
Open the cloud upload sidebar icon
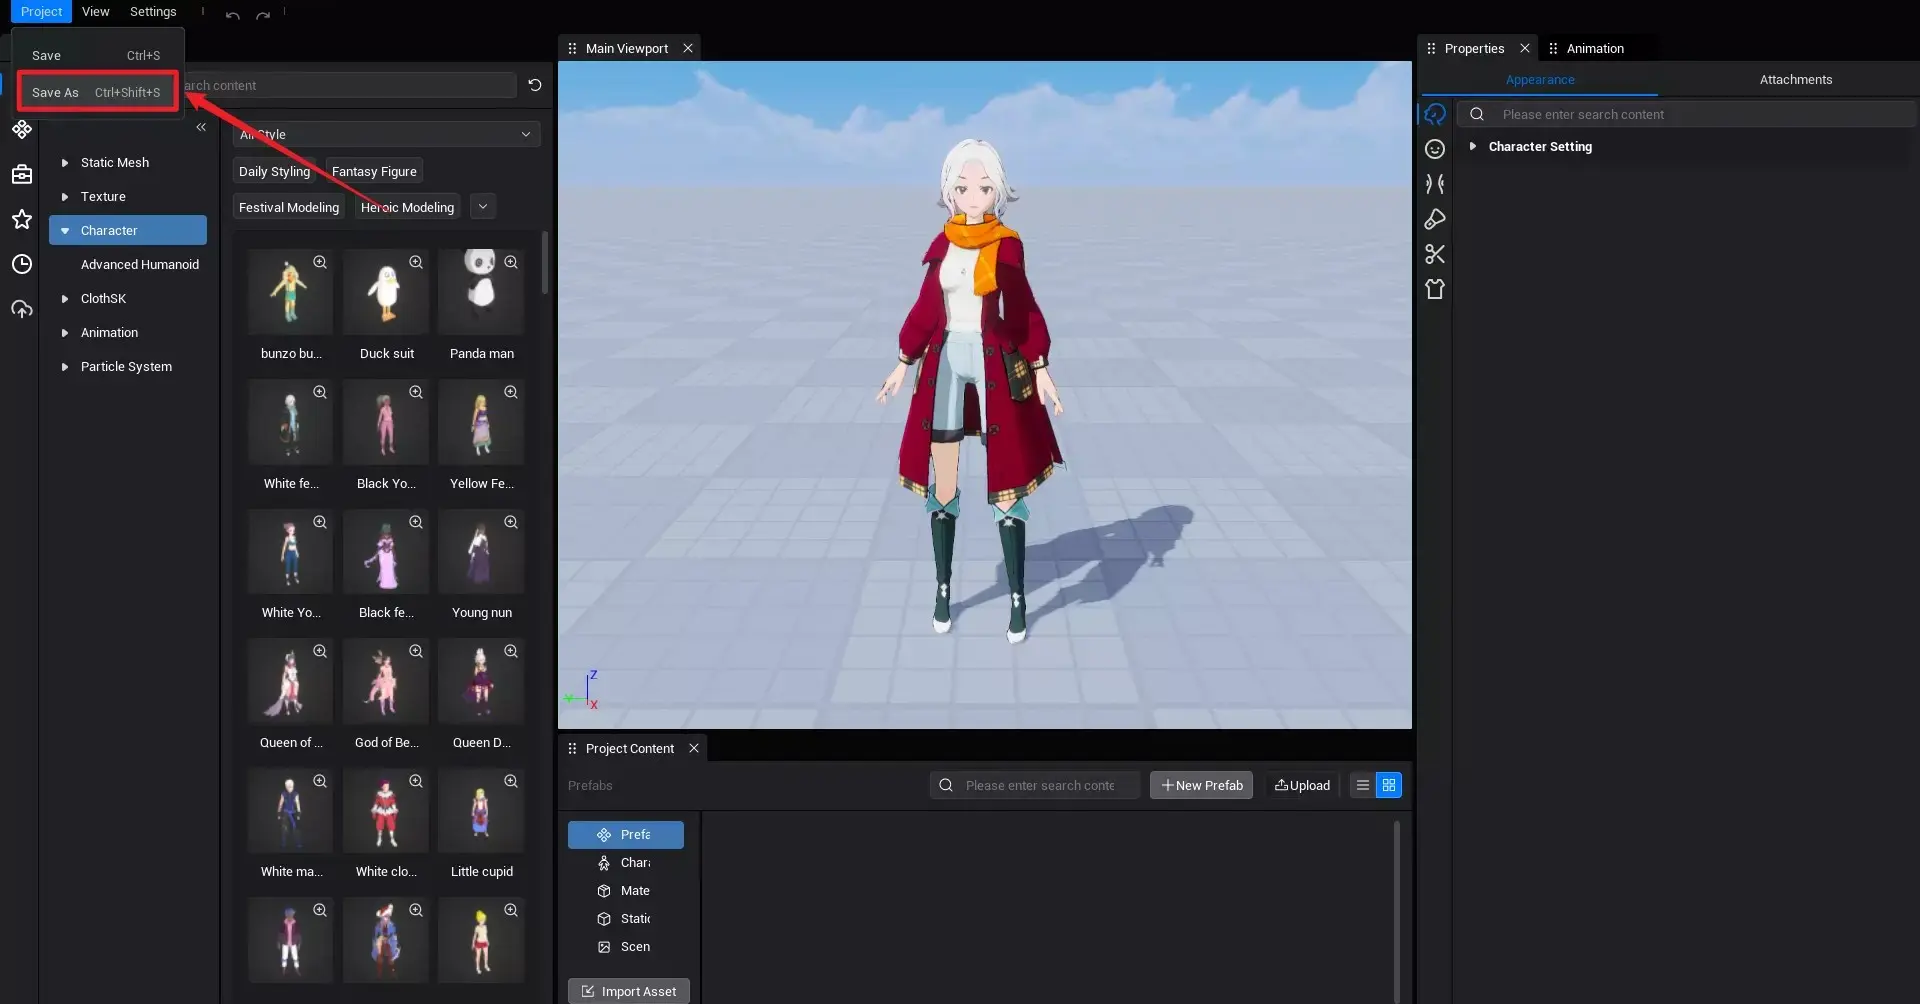(x=22, y=309)
